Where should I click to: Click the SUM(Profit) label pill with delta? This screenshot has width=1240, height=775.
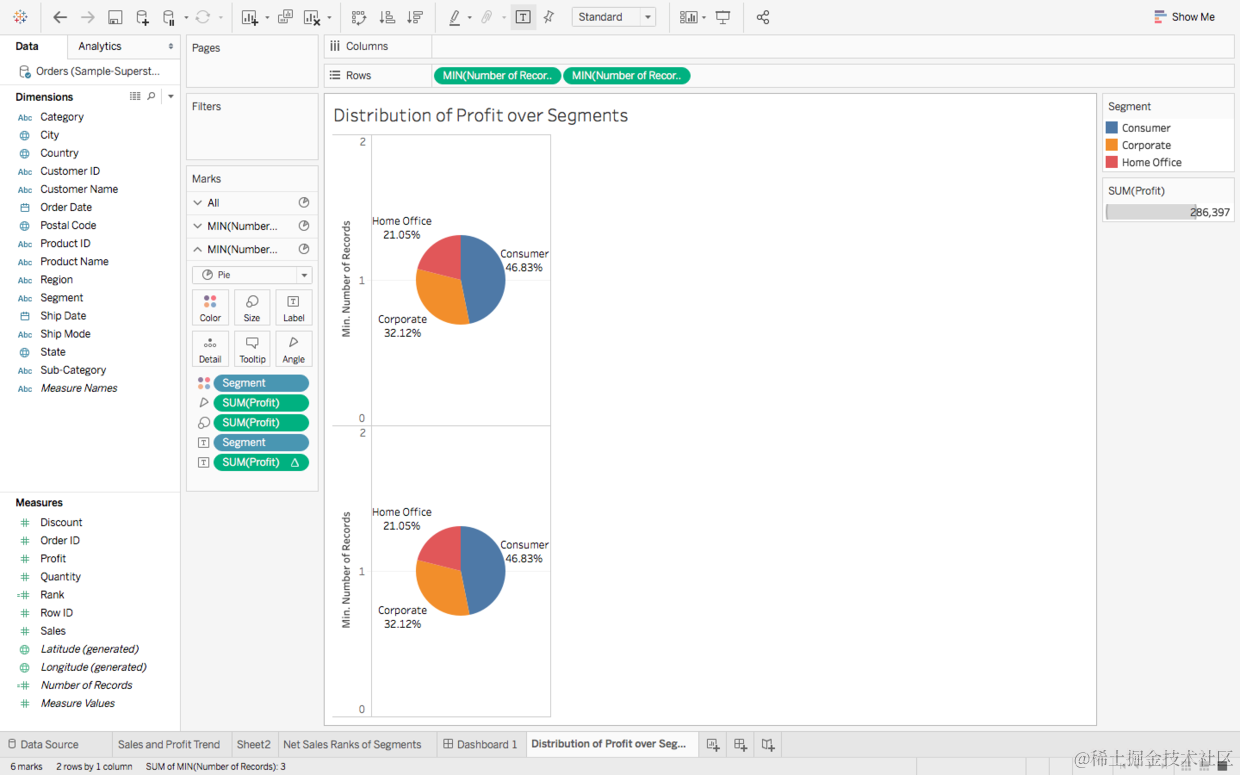(261, 462)
